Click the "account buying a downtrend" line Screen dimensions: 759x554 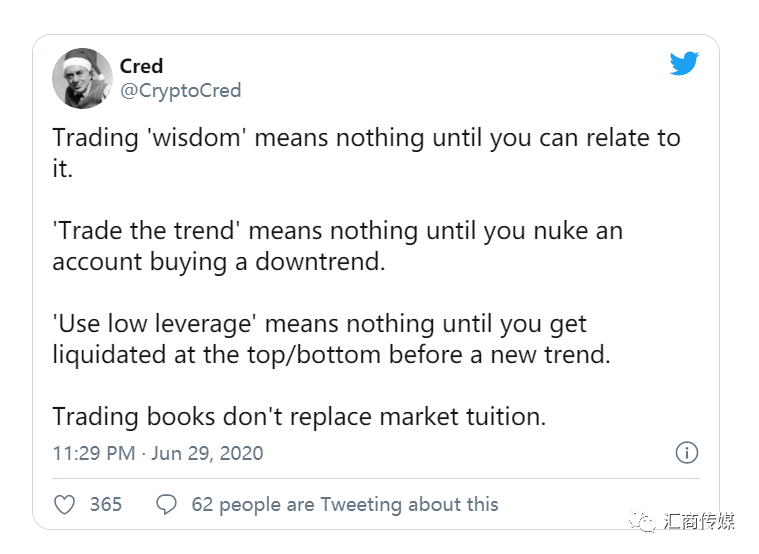click(219, 262)
